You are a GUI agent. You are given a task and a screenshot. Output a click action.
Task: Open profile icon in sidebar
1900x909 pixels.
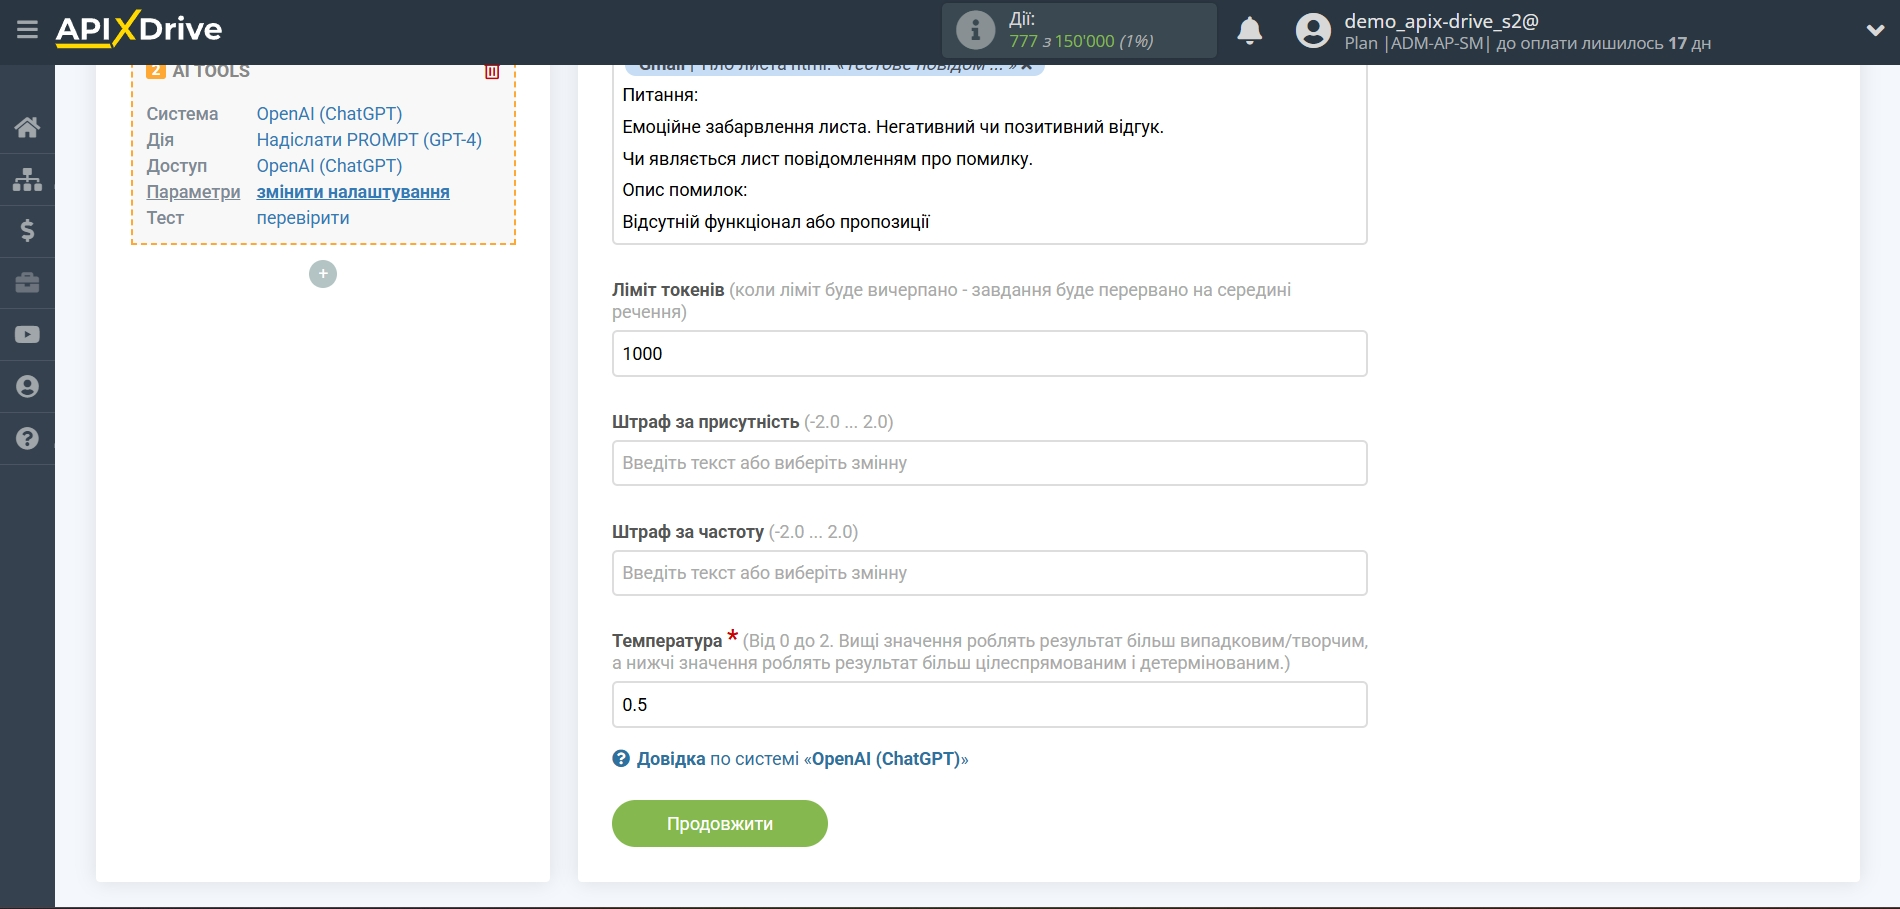[27, 387]
